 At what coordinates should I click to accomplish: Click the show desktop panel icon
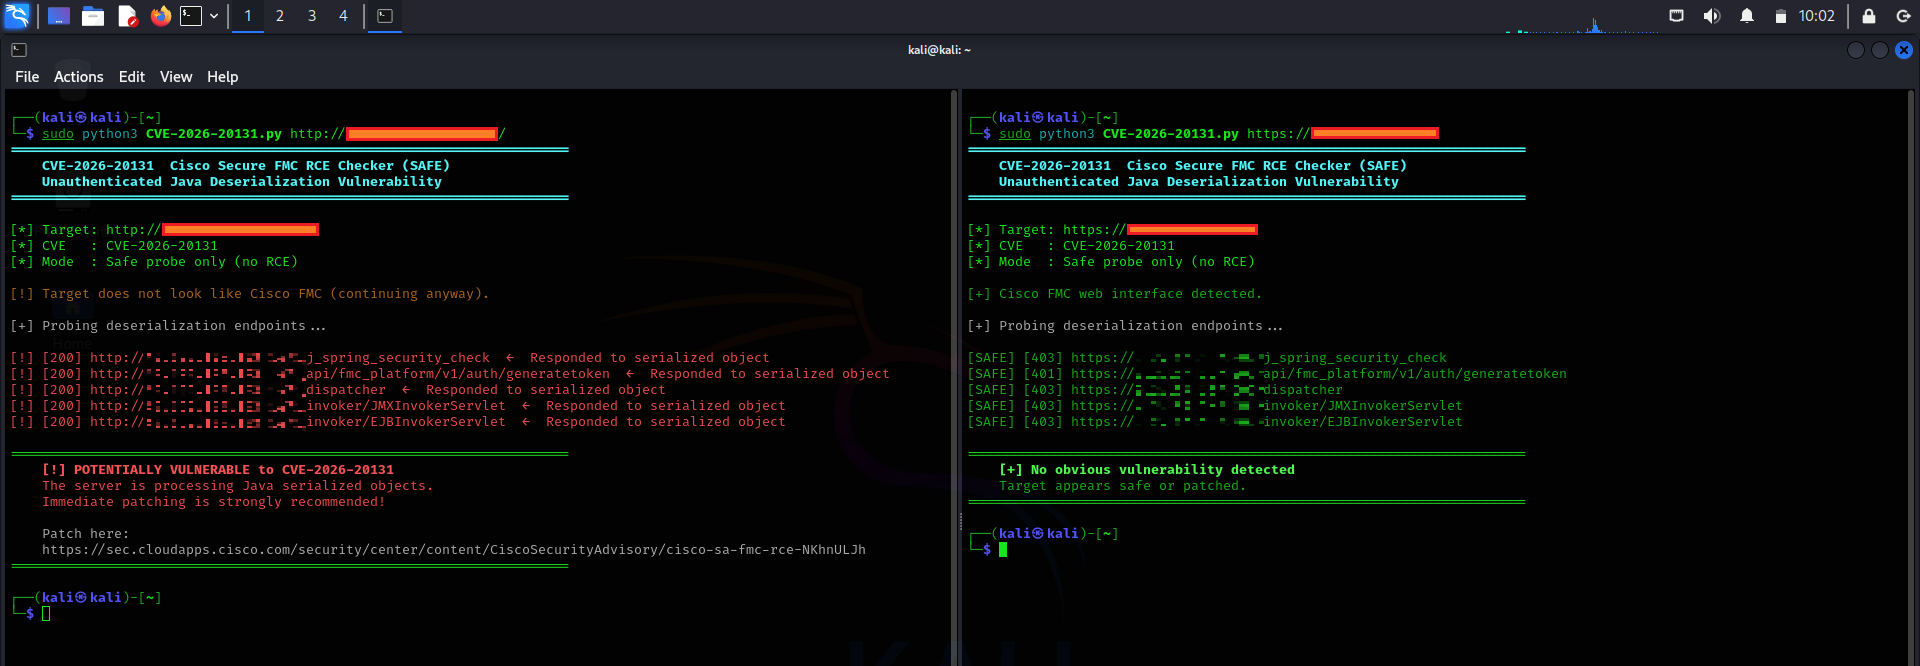point(59,16)
